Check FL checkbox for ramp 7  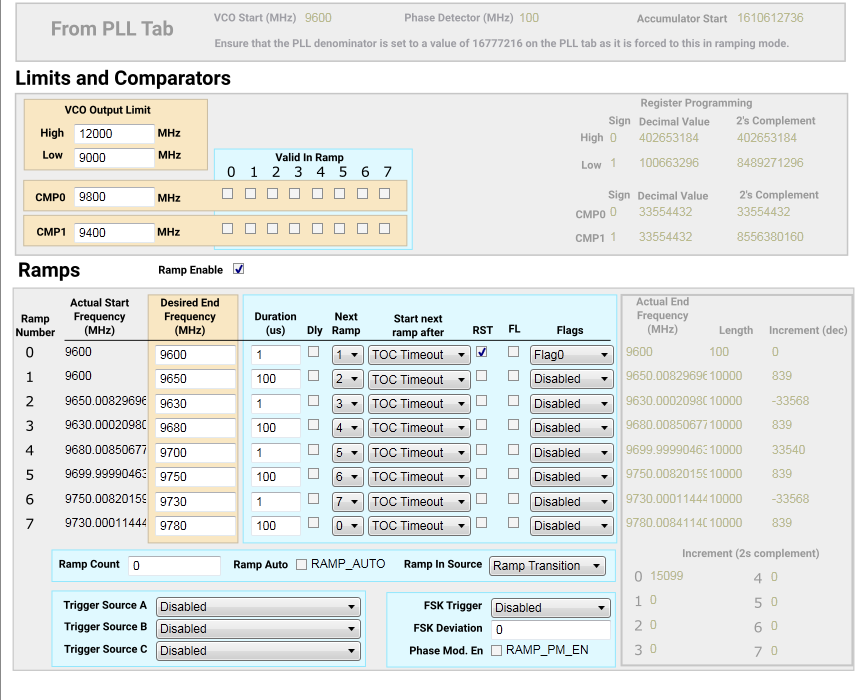(514, 522)
